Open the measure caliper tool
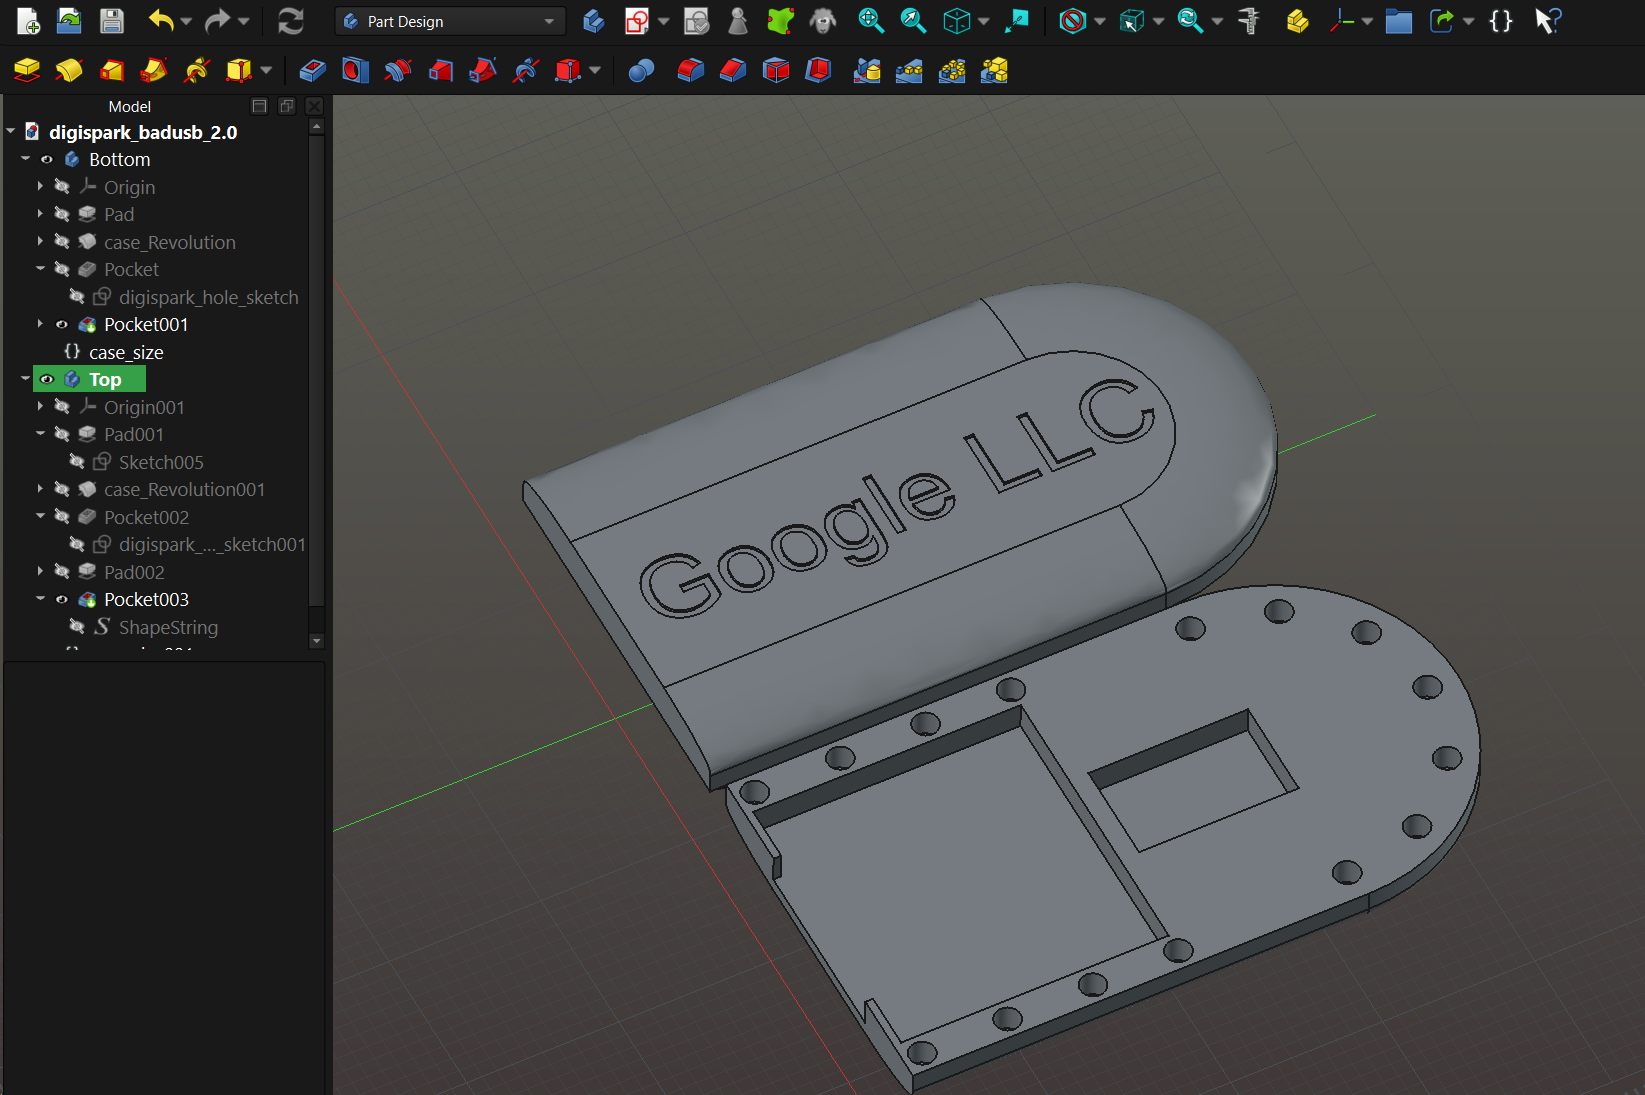Viewport: 1645px width, 1095px height. 1249,21
